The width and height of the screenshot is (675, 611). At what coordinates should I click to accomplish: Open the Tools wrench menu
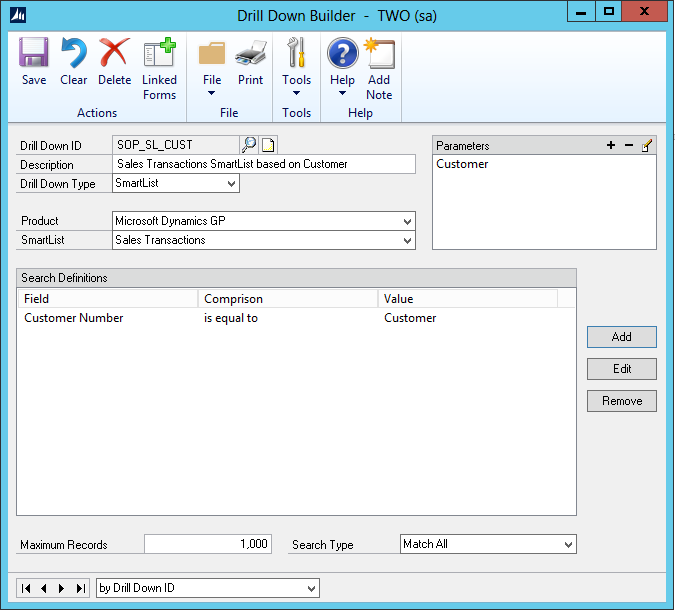[x=297, y=53]
